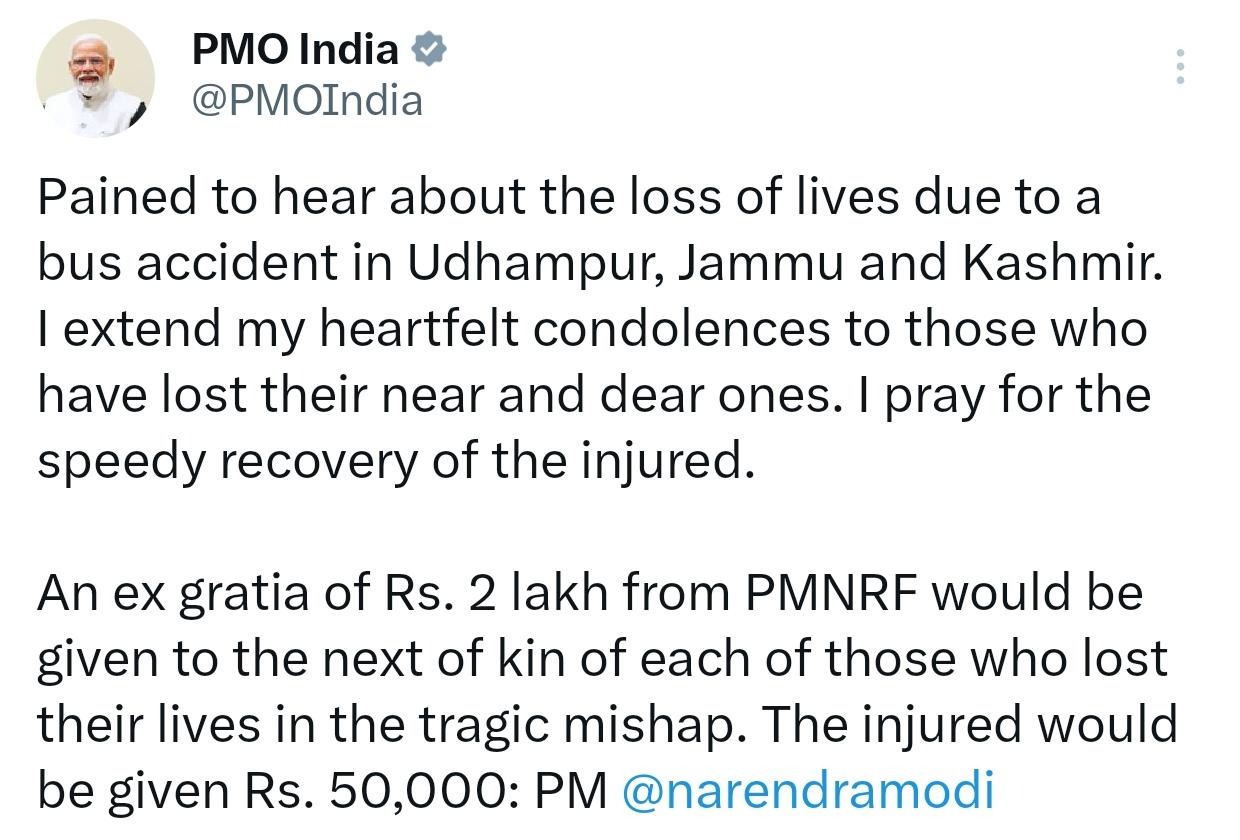
Task: Click the word "Udhampur" in the tweet
Action: (529, 263)
